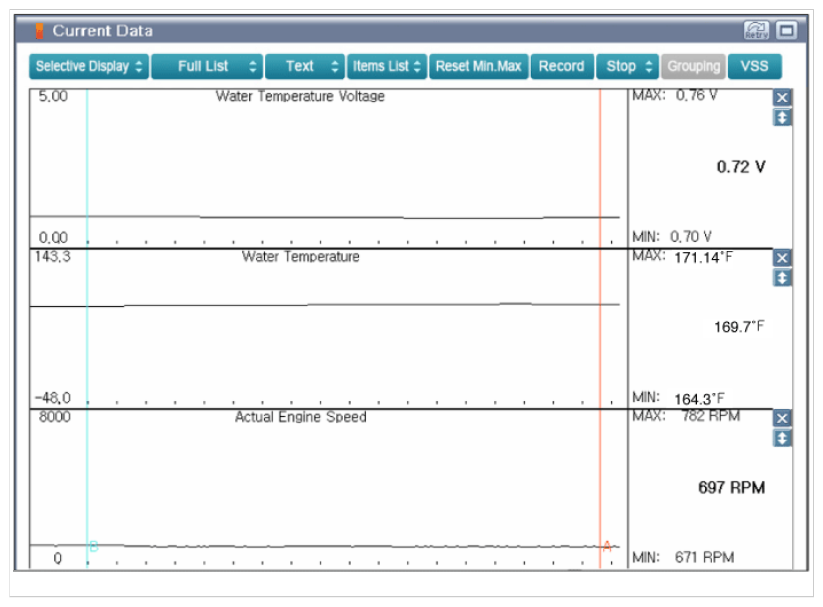Viewport: 823px width, 607px height.
Task: Click the VSS button
Action: [755, 66]
